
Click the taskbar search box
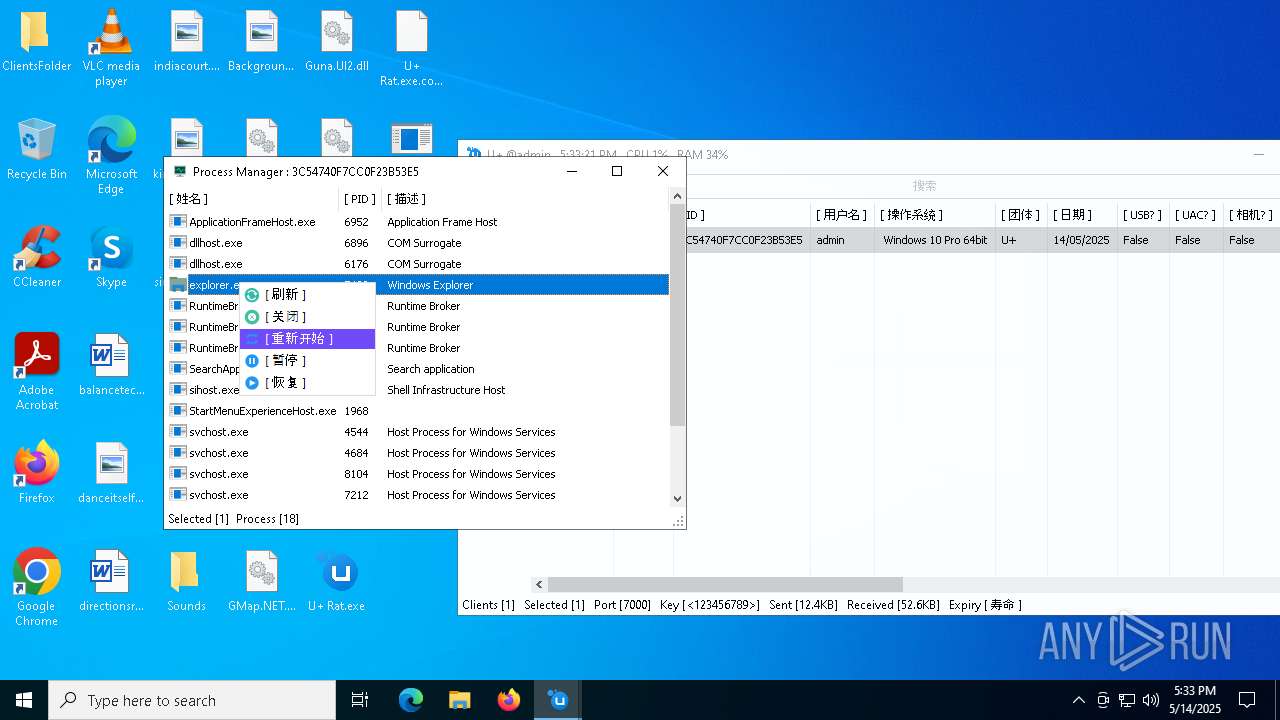(x=192, y=700)
